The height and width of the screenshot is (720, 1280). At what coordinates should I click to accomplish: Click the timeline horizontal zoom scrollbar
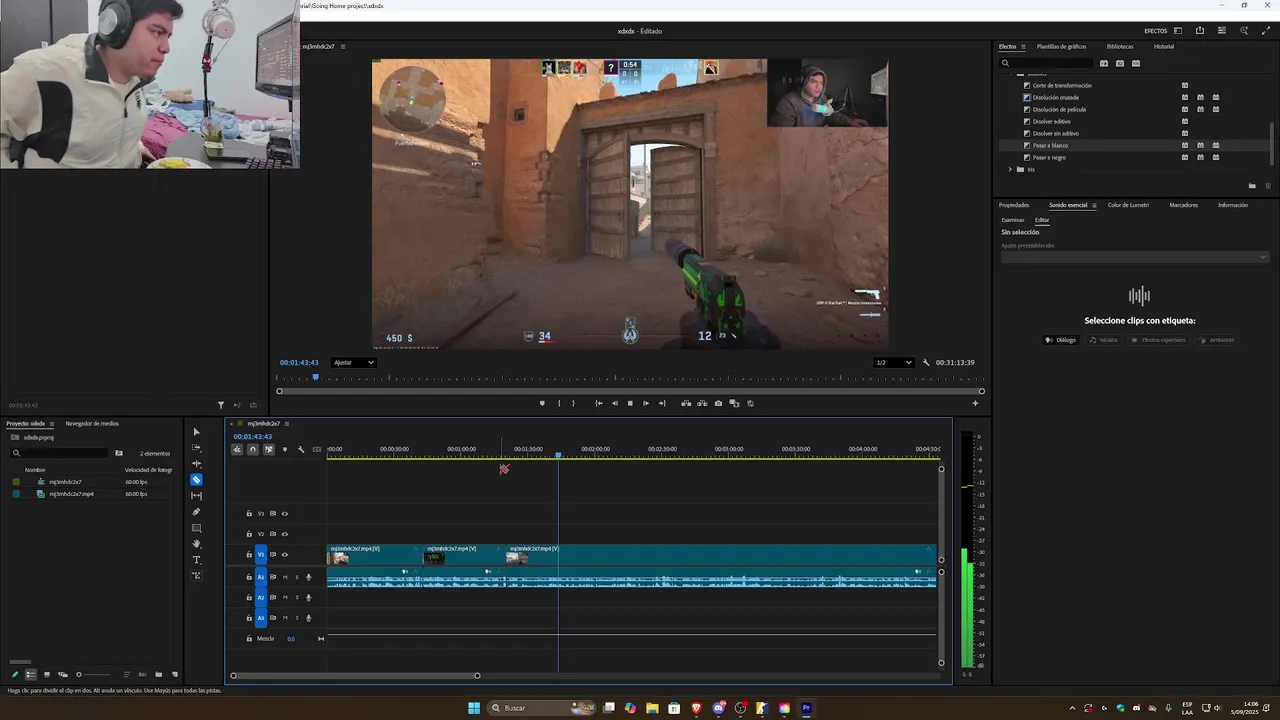point(355,676)
